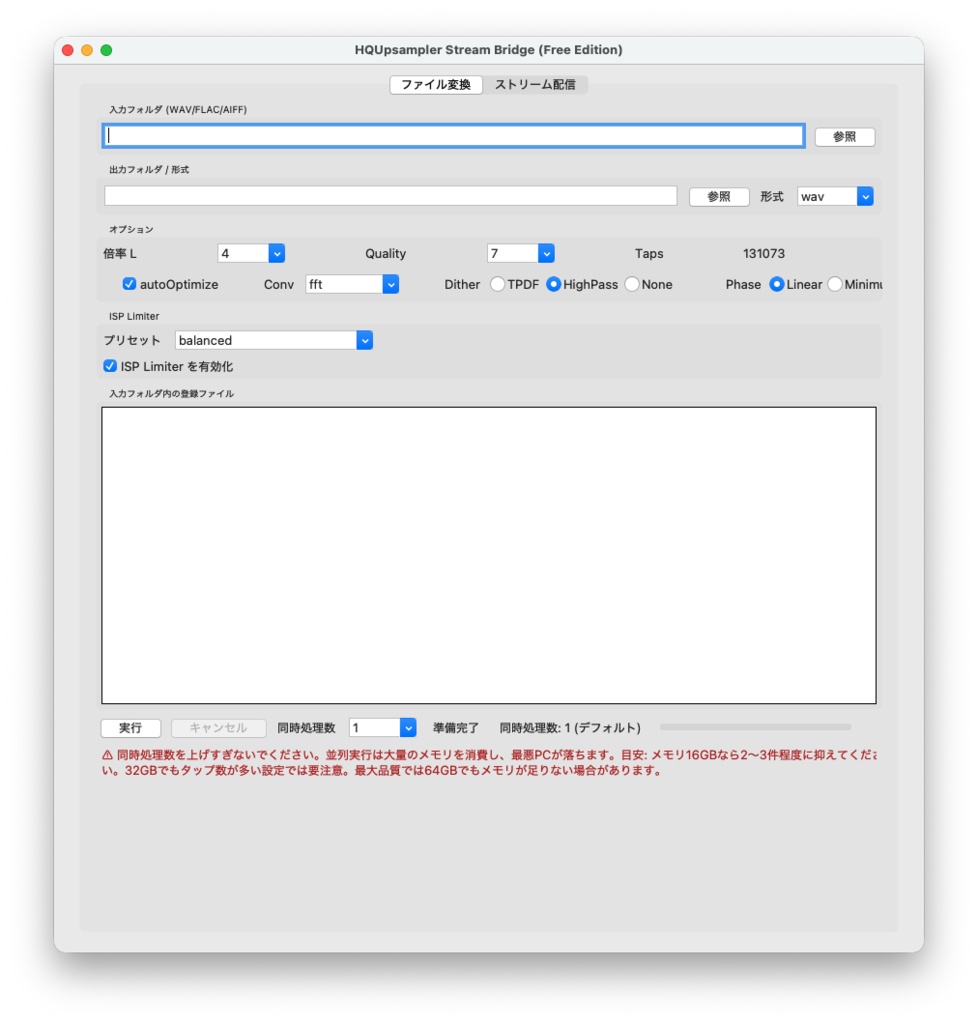This screenshot has height=1024, width=978.
Task: Select the ファイル変換 tab
Action: [437, 85]
